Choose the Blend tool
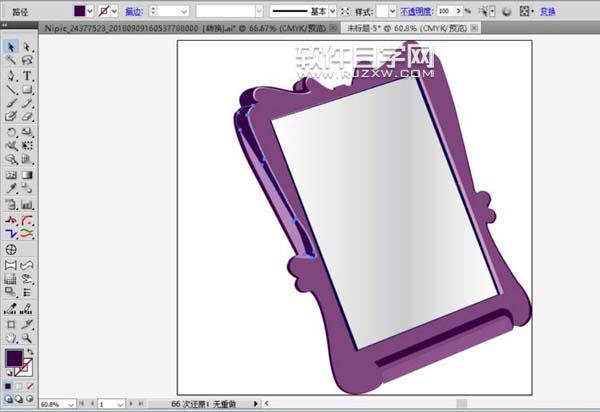The width and height of the screenshot is (600, 412). tap(27, 188)
